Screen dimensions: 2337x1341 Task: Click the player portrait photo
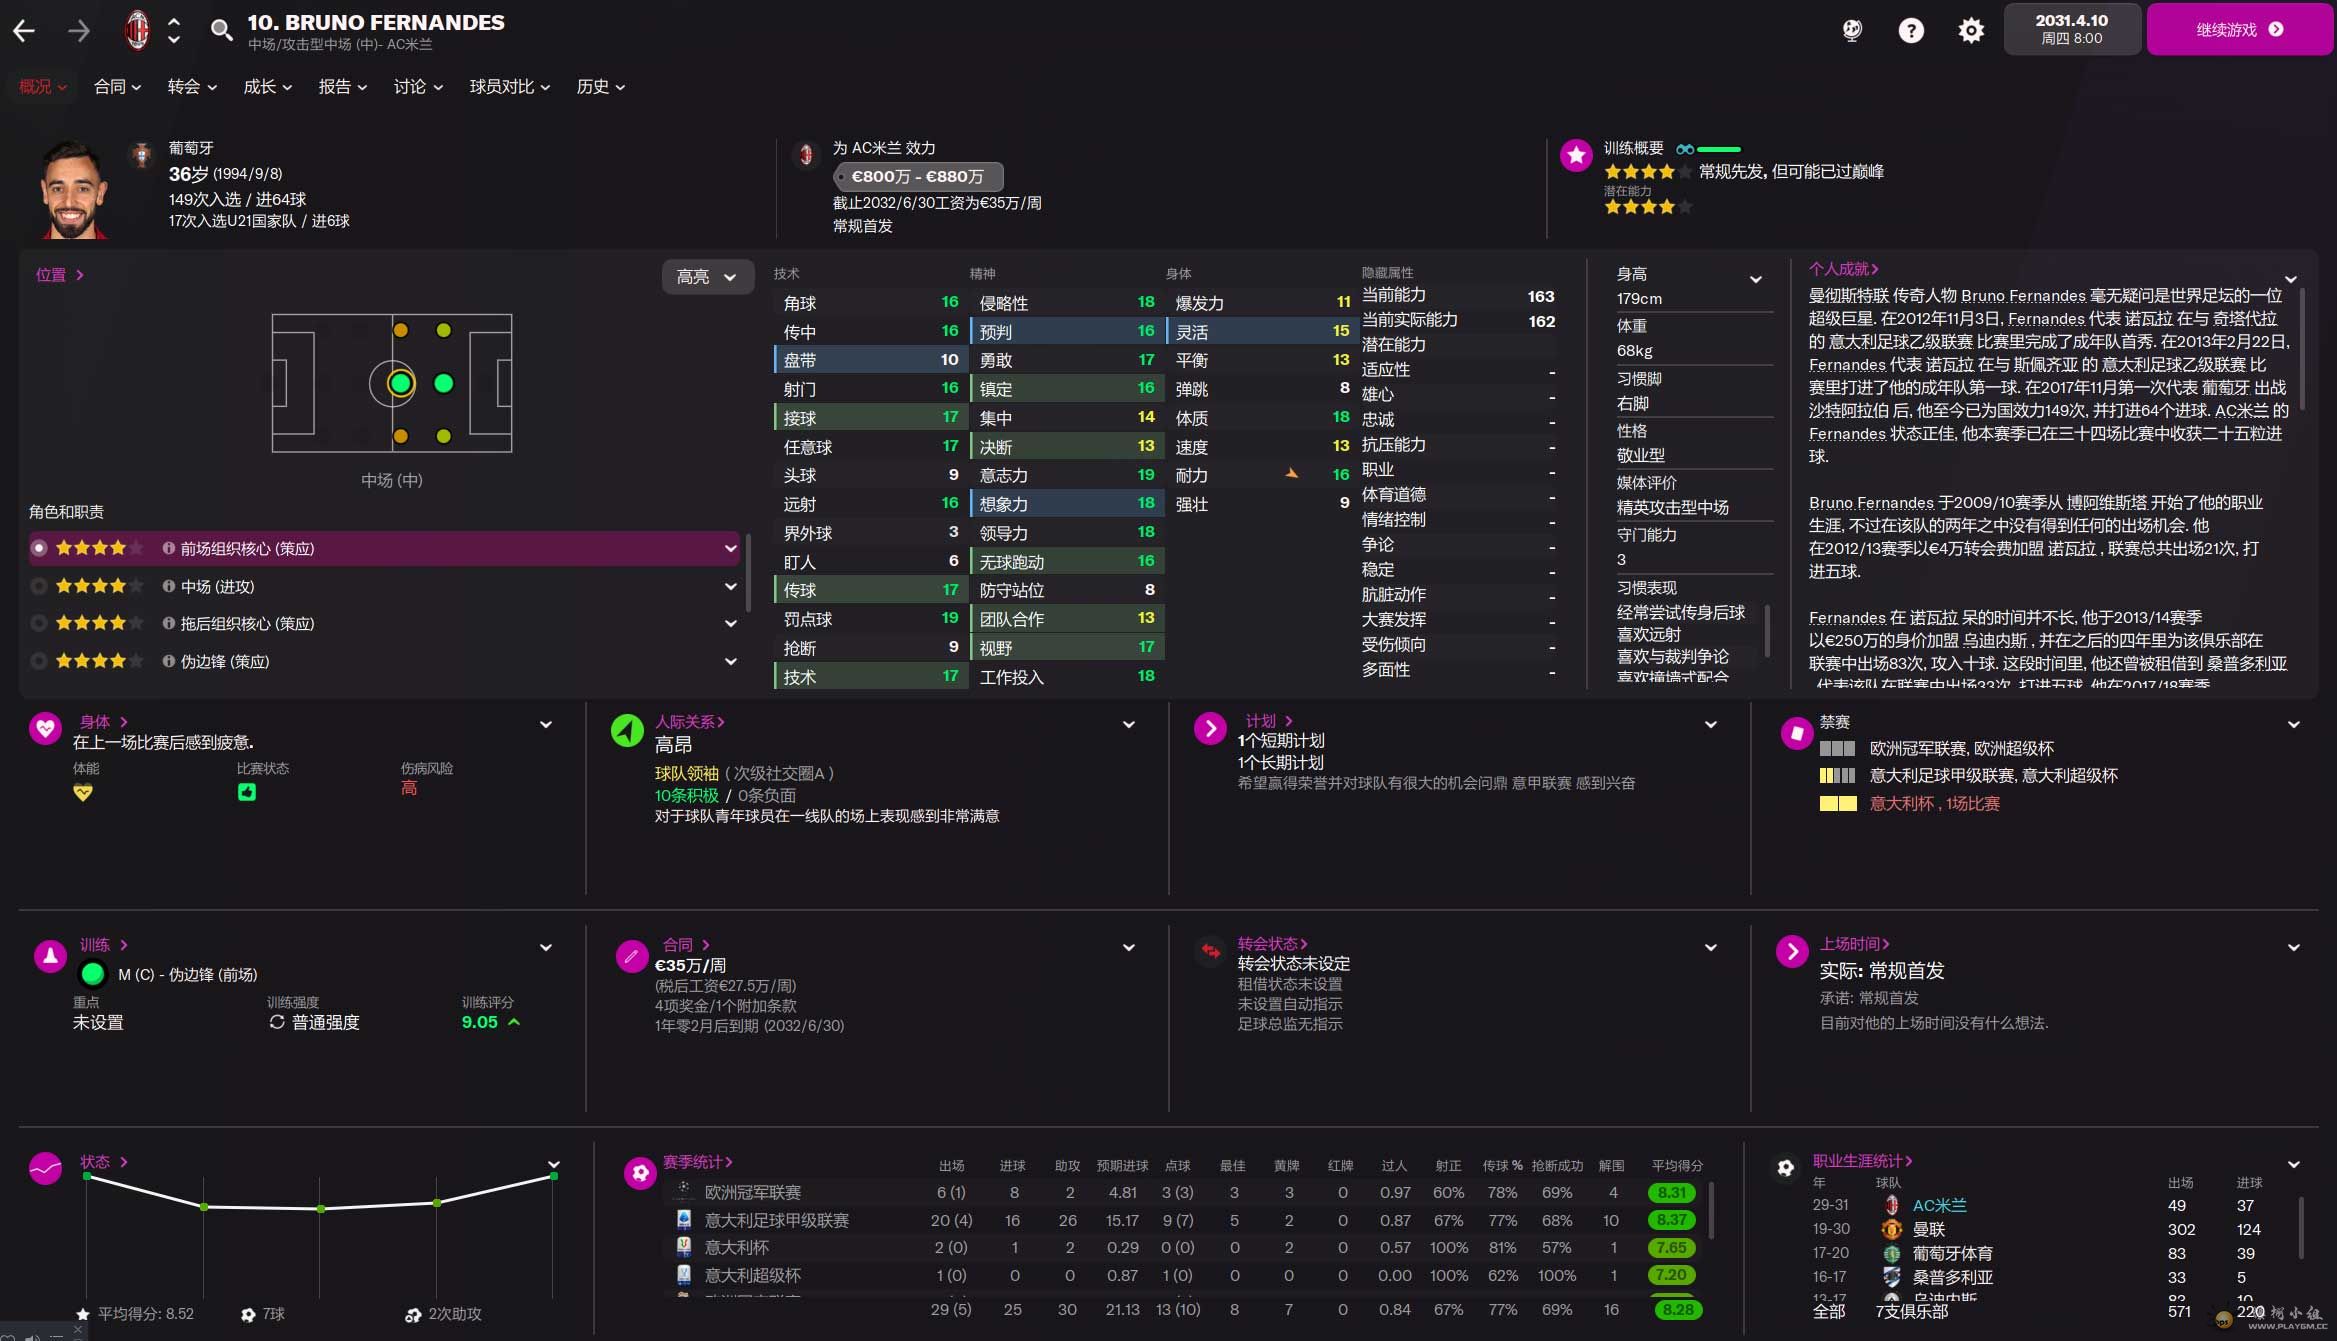click(x=73, y=190)
